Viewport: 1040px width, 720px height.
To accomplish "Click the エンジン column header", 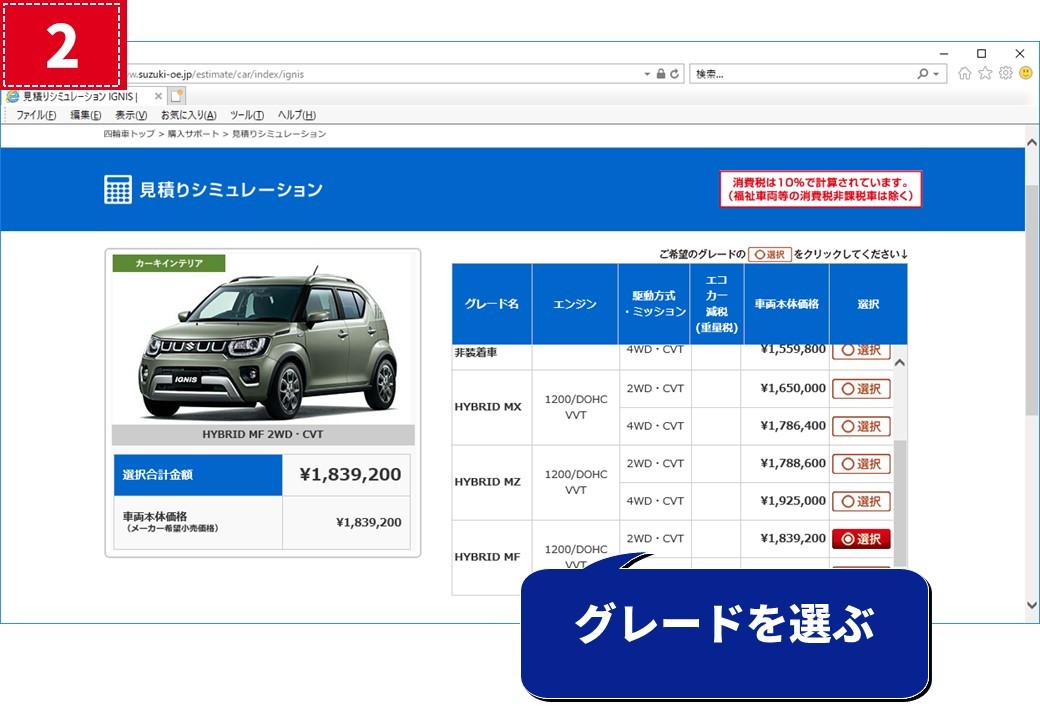I will pos(575,304).
